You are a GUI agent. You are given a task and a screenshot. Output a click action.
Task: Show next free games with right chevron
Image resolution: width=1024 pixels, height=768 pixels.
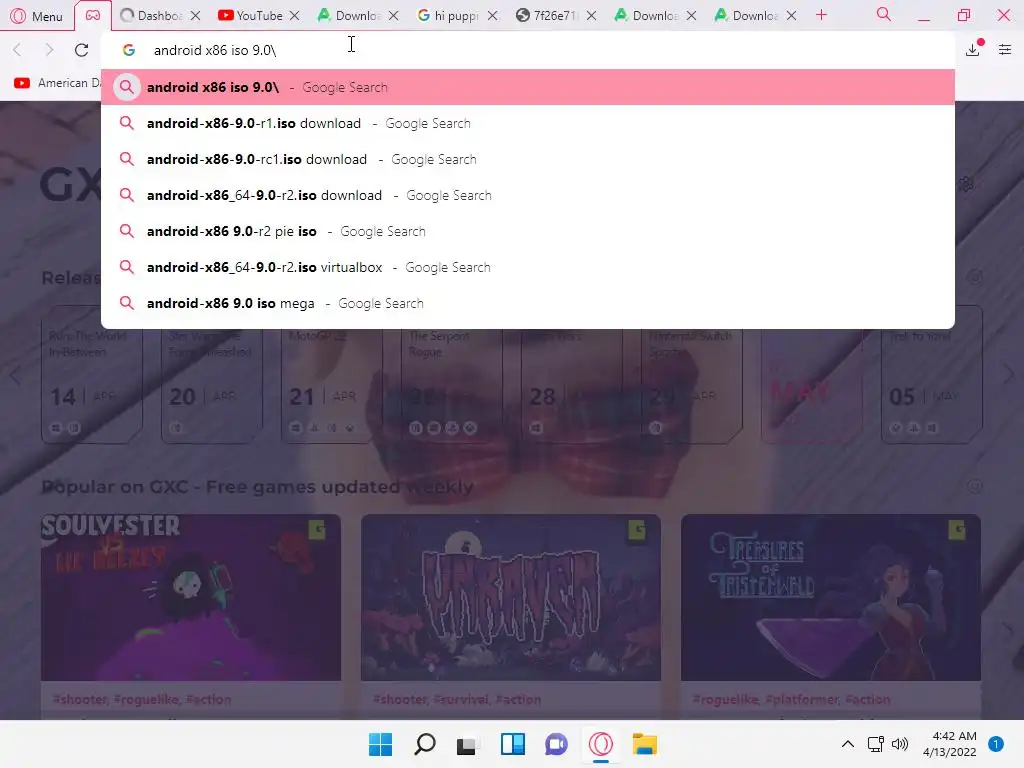point(1008,630)
